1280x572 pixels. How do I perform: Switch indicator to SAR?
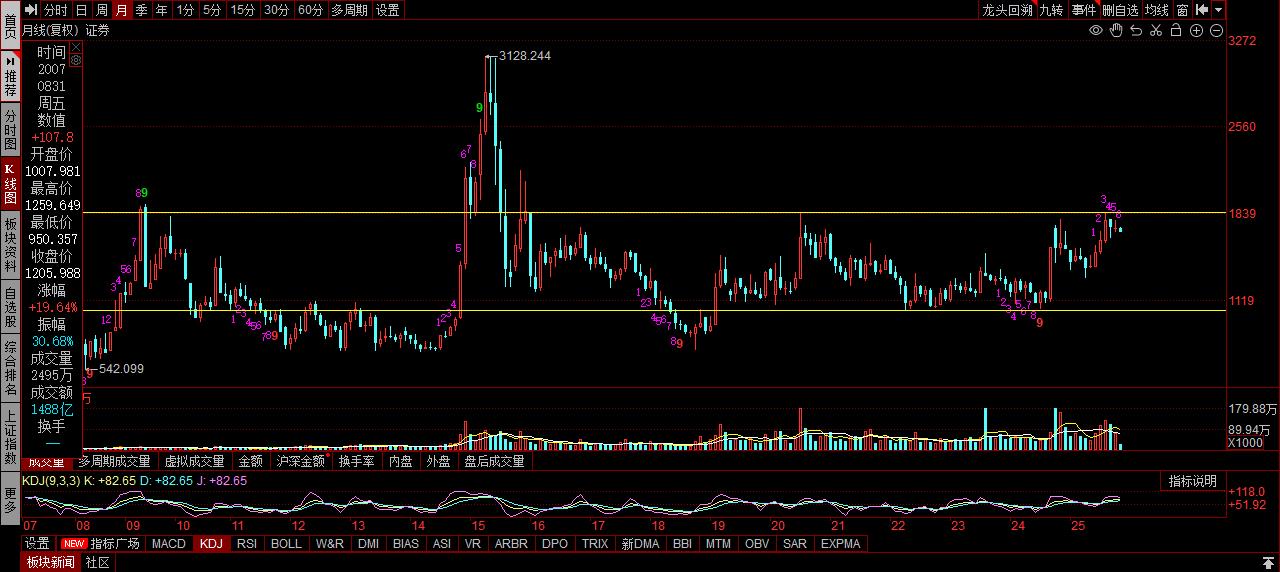click(795, 544)
